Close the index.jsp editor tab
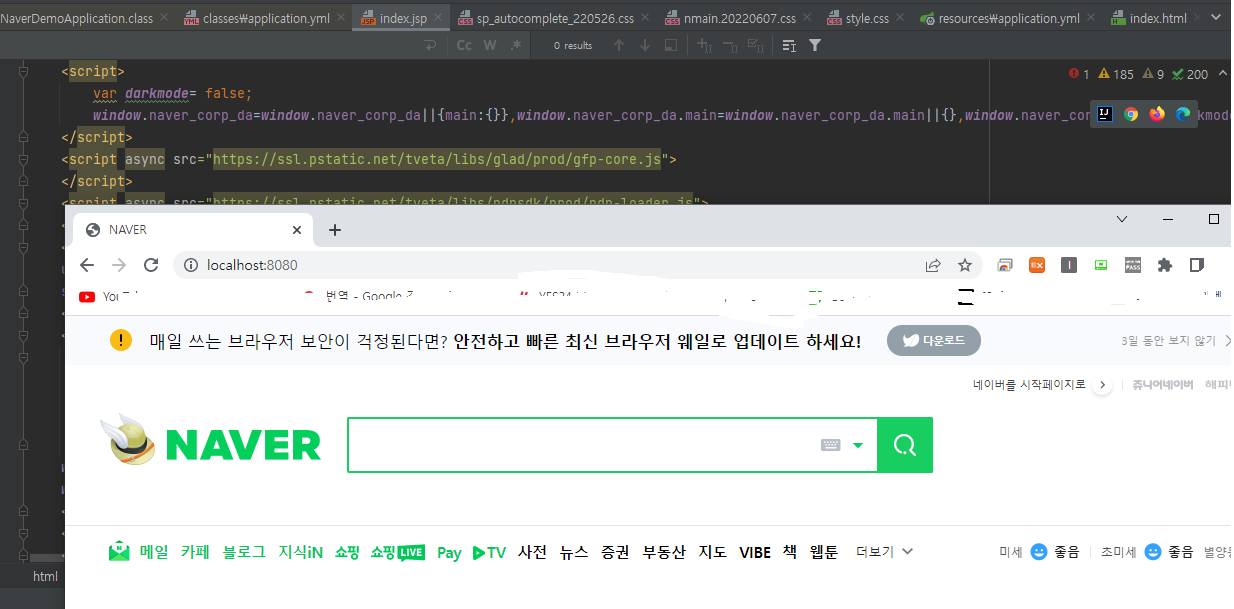Image resolution: width=1234 pixels, height=609 pixels. click(x=436, y=18)
